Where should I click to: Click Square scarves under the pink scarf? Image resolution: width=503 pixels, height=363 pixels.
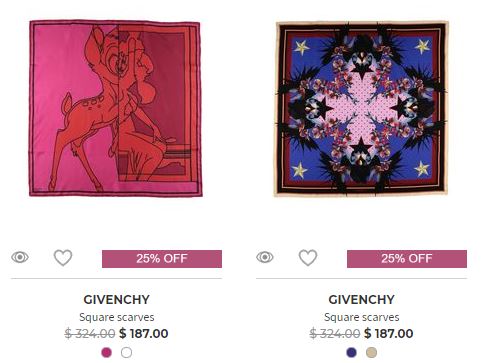117,317
